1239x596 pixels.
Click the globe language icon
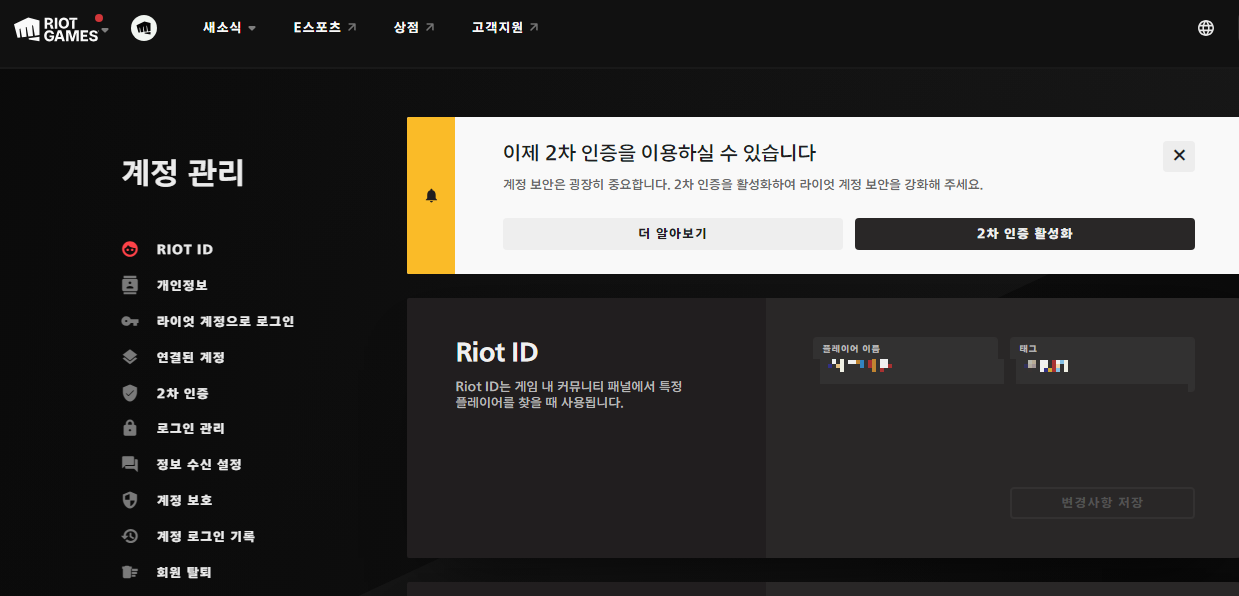click(x=1206, y=28)
